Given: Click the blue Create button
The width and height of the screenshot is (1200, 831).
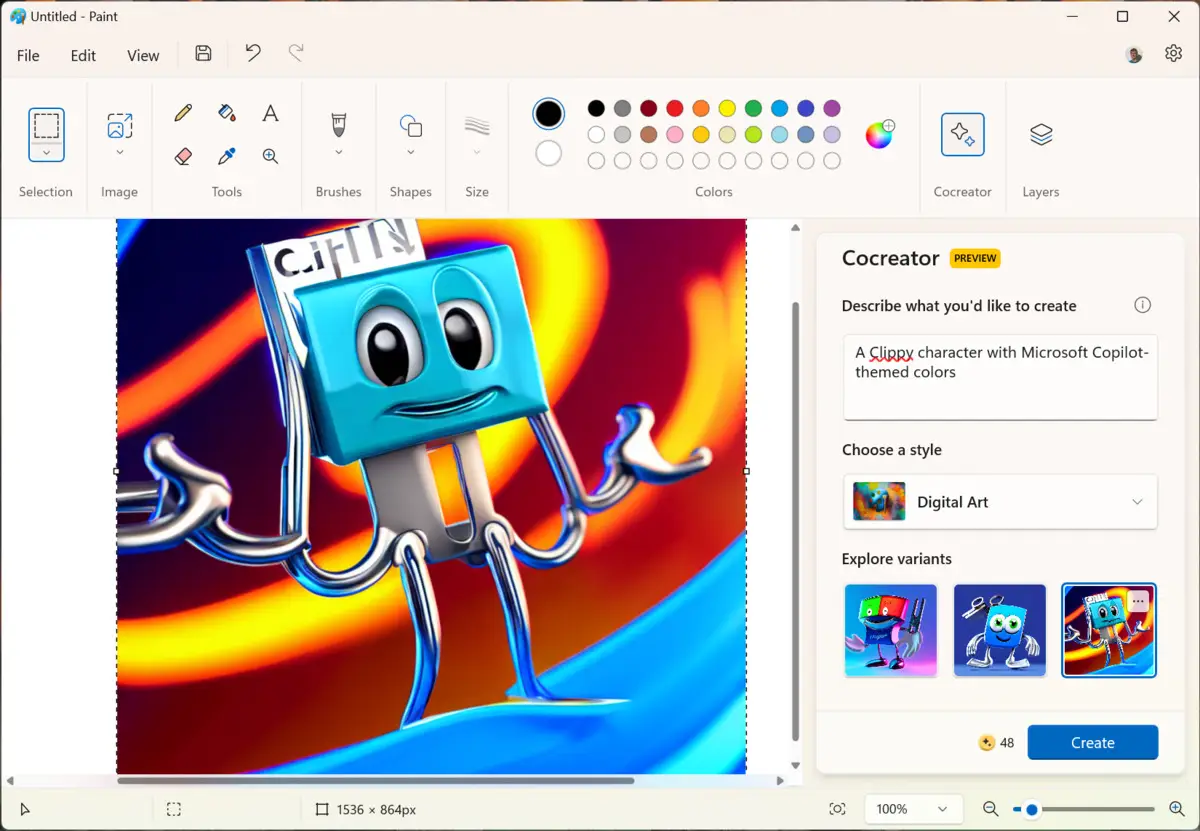Looking at the screenshot, I should pyautogui.click(x=1092, y=743).
